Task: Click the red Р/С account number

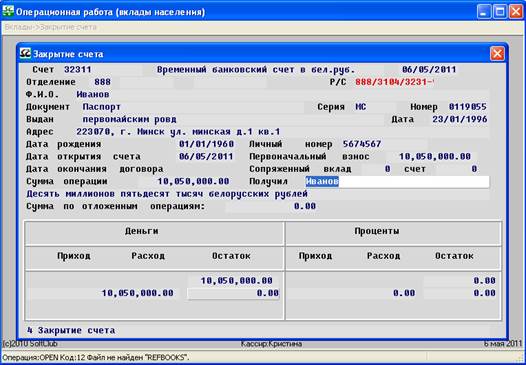Action: pyautogui.click(x=394, y=82)
